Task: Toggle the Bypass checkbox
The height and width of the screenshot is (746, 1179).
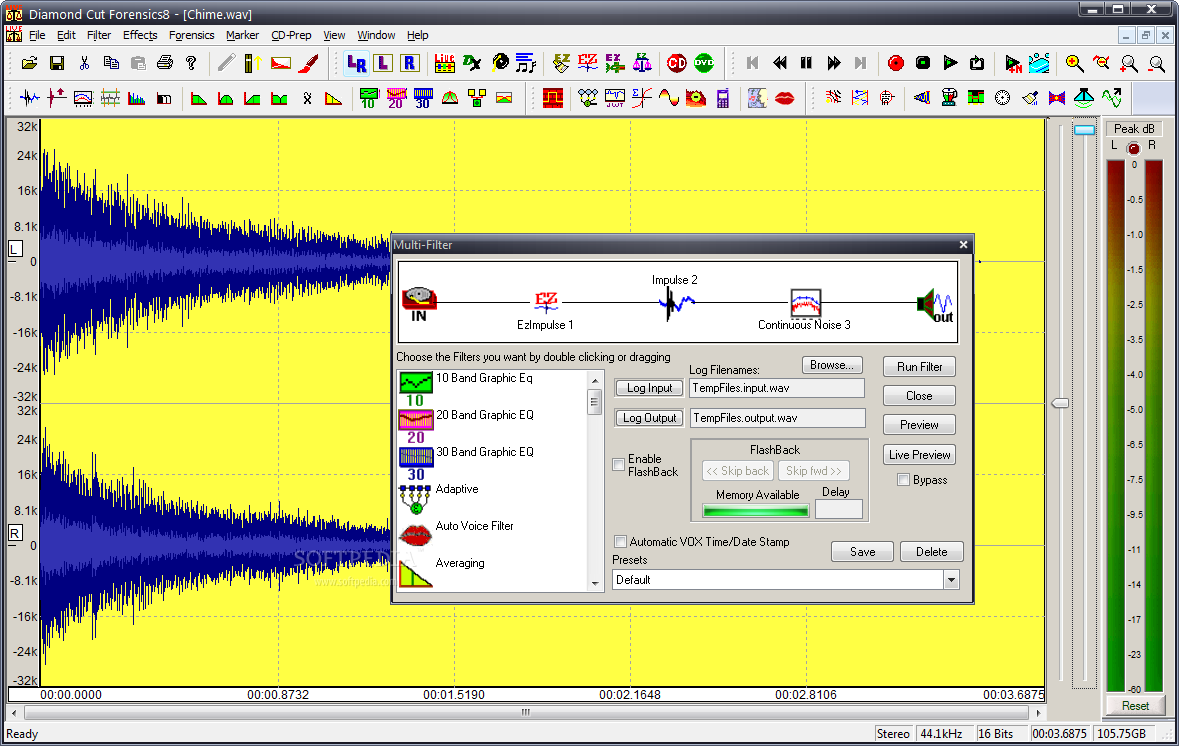Action: (x=904, y=480)
